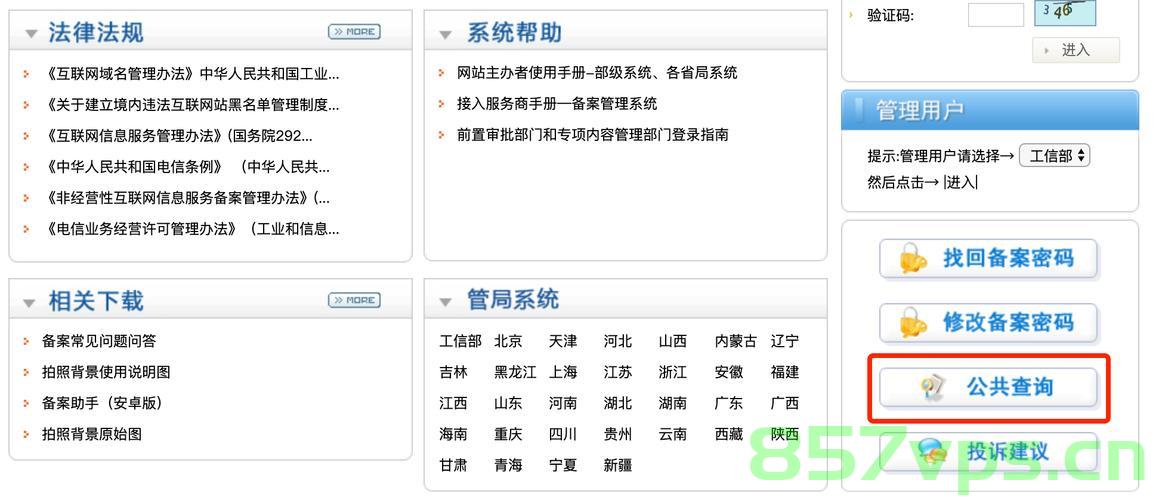Click the search icon on 公共查询

(932, 388)
